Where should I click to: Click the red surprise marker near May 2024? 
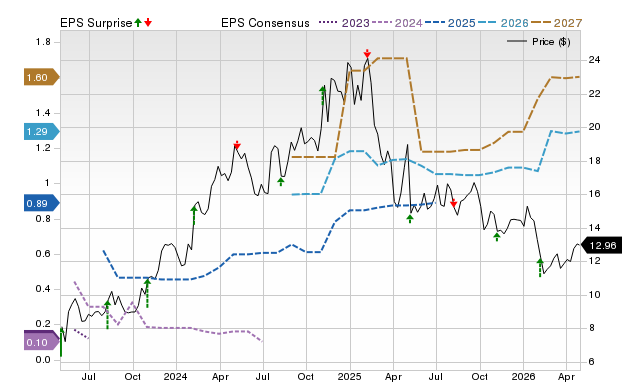click(237, 144)
